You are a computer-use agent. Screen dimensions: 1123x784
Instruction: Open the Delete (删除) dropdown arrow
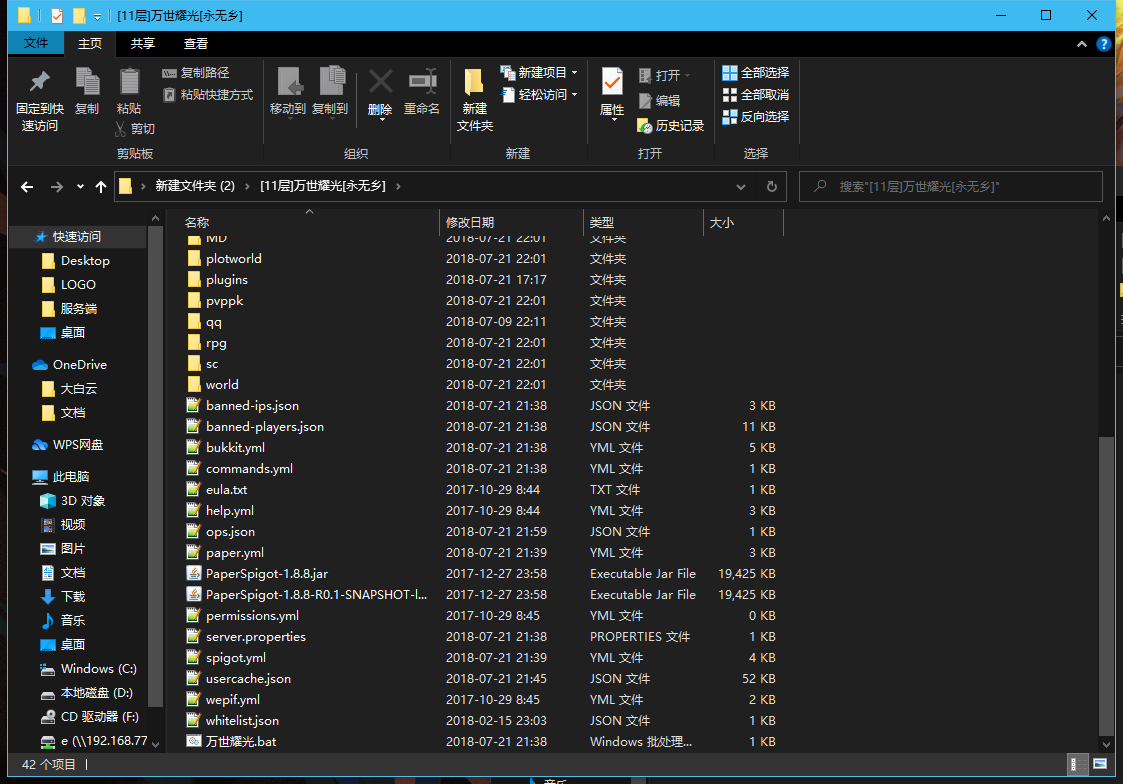(x=380, y=120)
